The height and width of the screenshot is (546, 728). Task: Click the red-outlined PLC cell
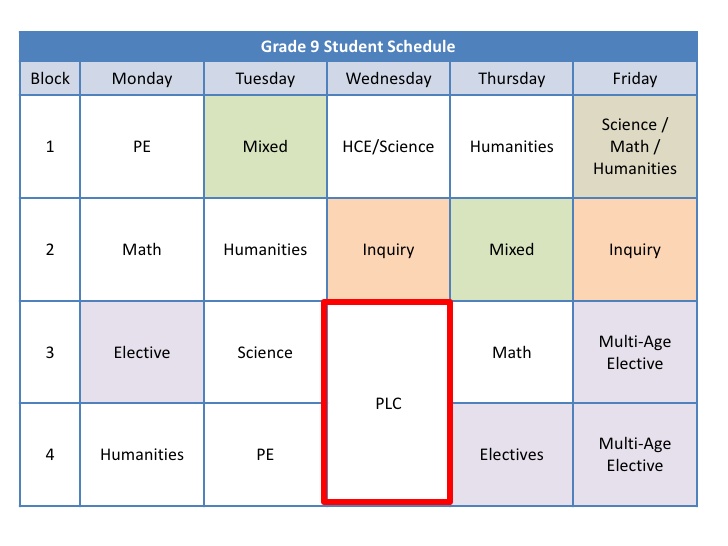(388, 403)
